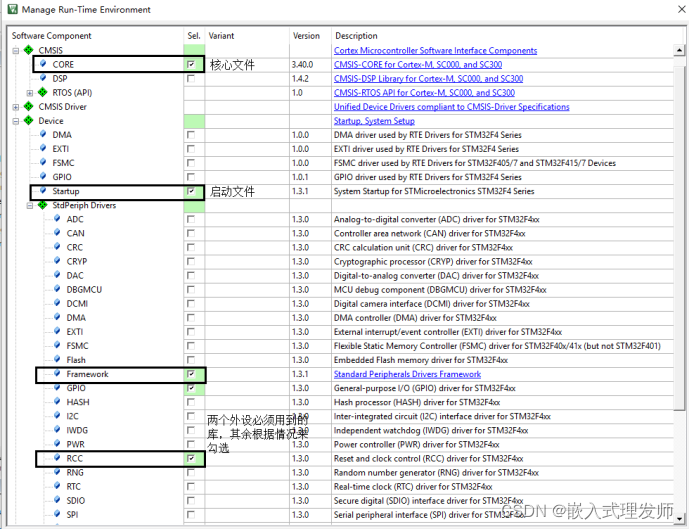Open the CMSIS-RTOS API link
Viewport: 689px width, 529px height.
pos(424,93)
